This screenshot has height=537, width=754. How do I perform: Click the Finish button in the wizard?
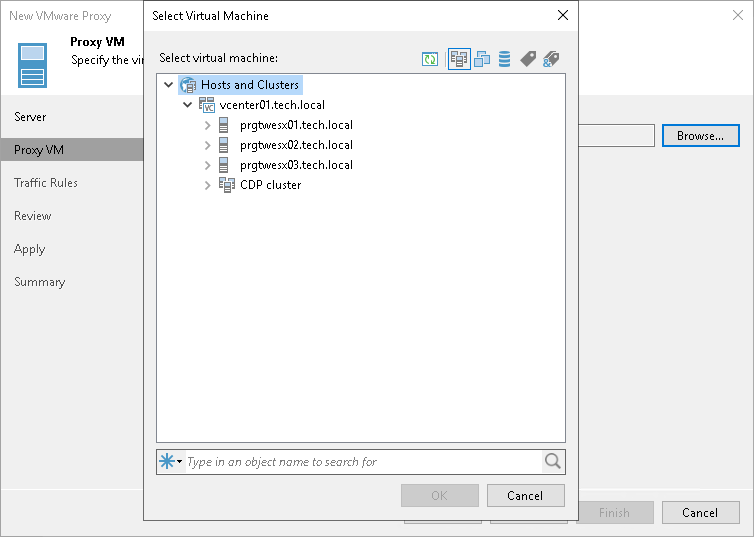tap(615, 513)
